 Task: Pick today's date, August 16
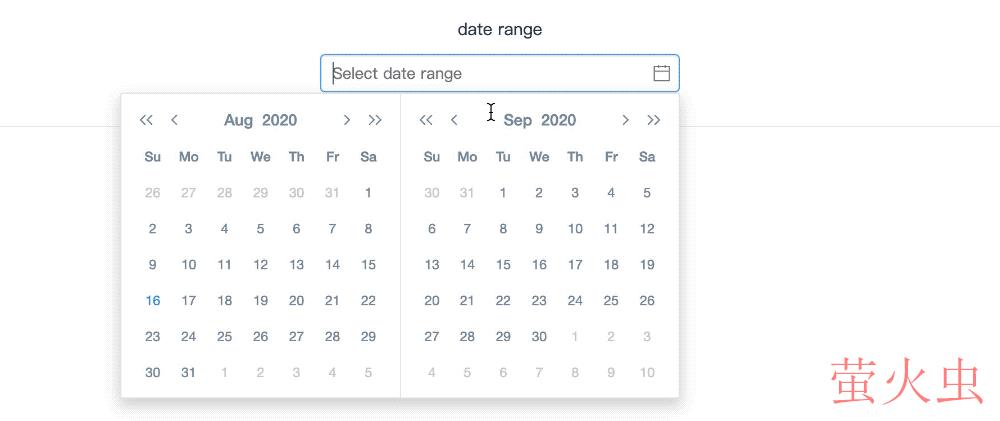(152, 300)
